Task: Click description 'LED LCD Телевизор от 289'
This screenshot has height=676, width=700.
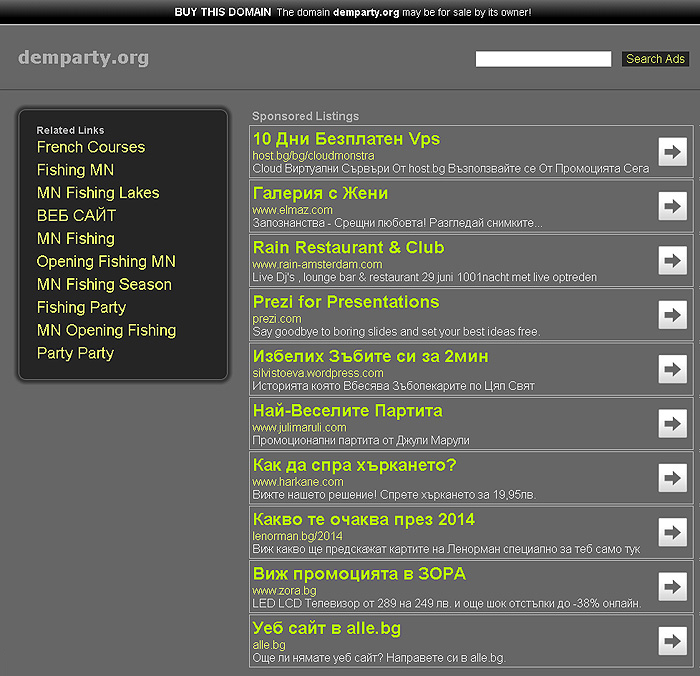Action: point(447,604)
